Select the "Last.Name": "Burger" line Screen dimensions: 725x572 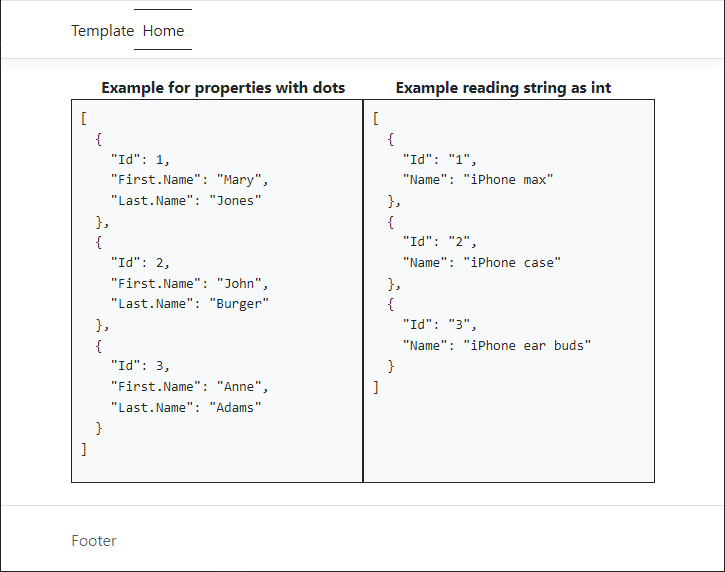[x=189, y=304]
